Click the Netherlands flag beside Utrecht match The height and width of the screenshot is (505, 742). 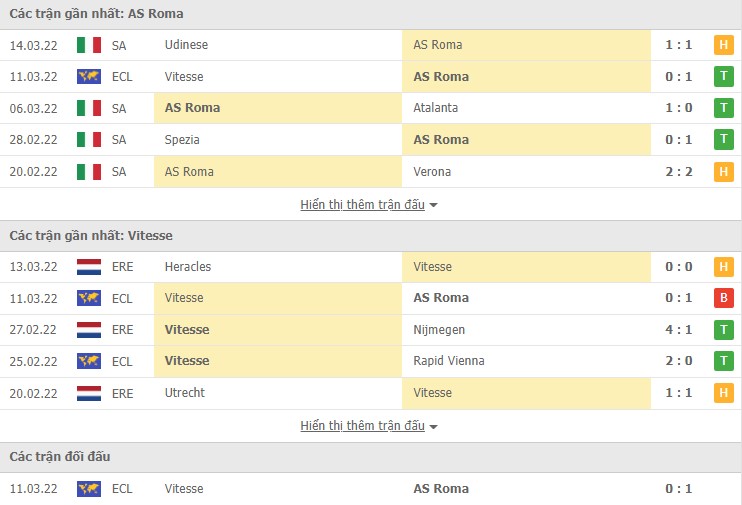pyautogui.click(x=89, y=393)
